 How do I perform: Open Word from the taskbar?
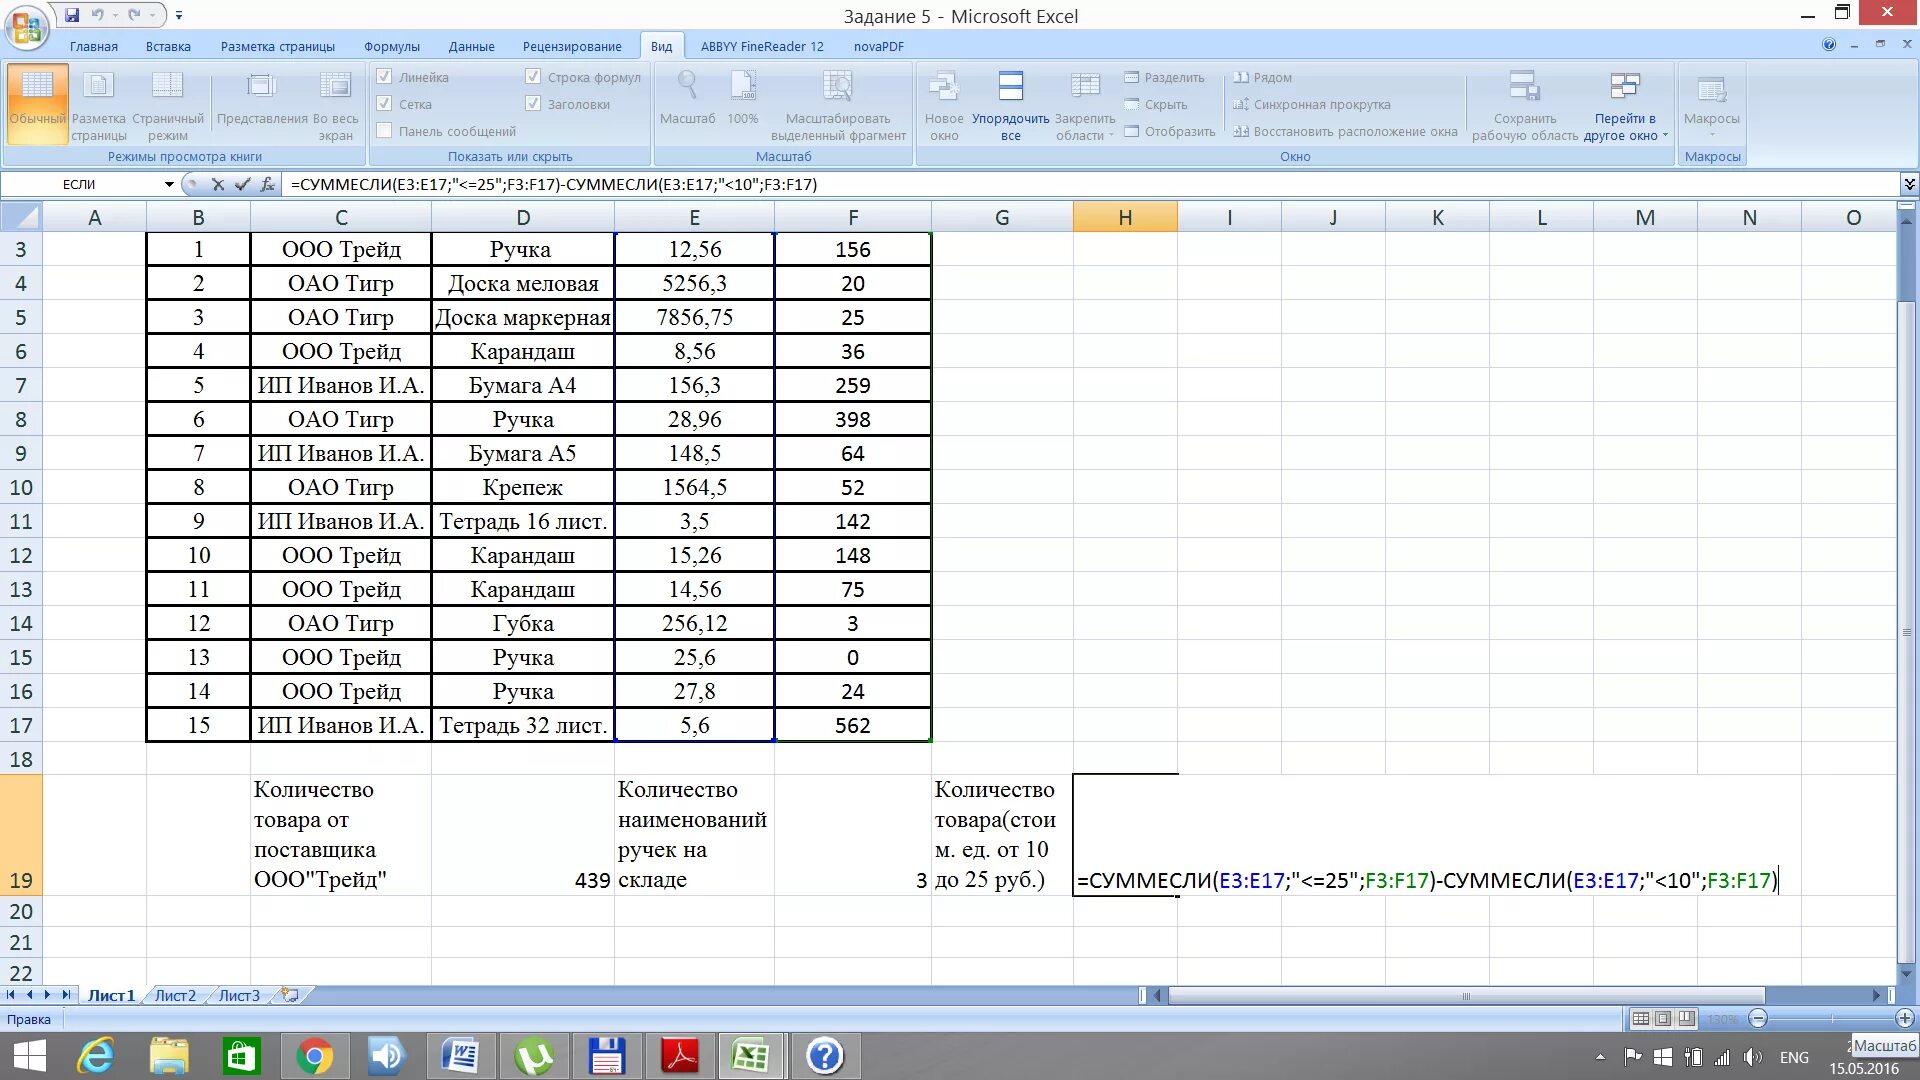(460, 1056)
